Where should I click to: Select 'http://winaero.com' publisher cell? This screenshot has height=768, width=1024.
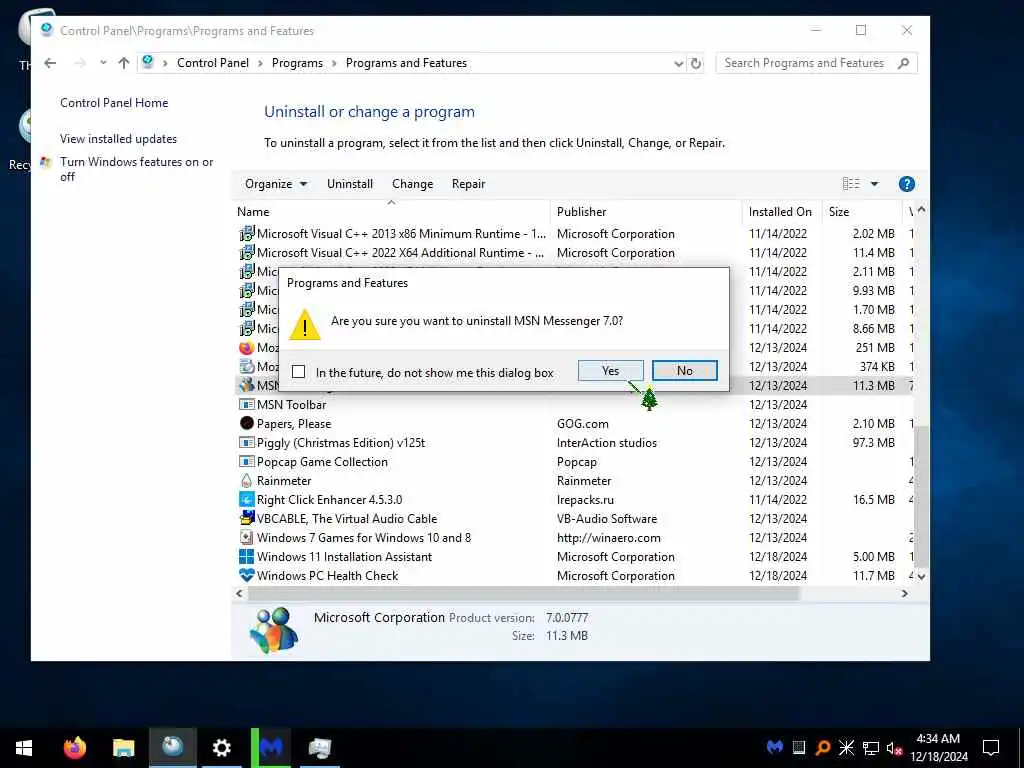pos(609,537)
